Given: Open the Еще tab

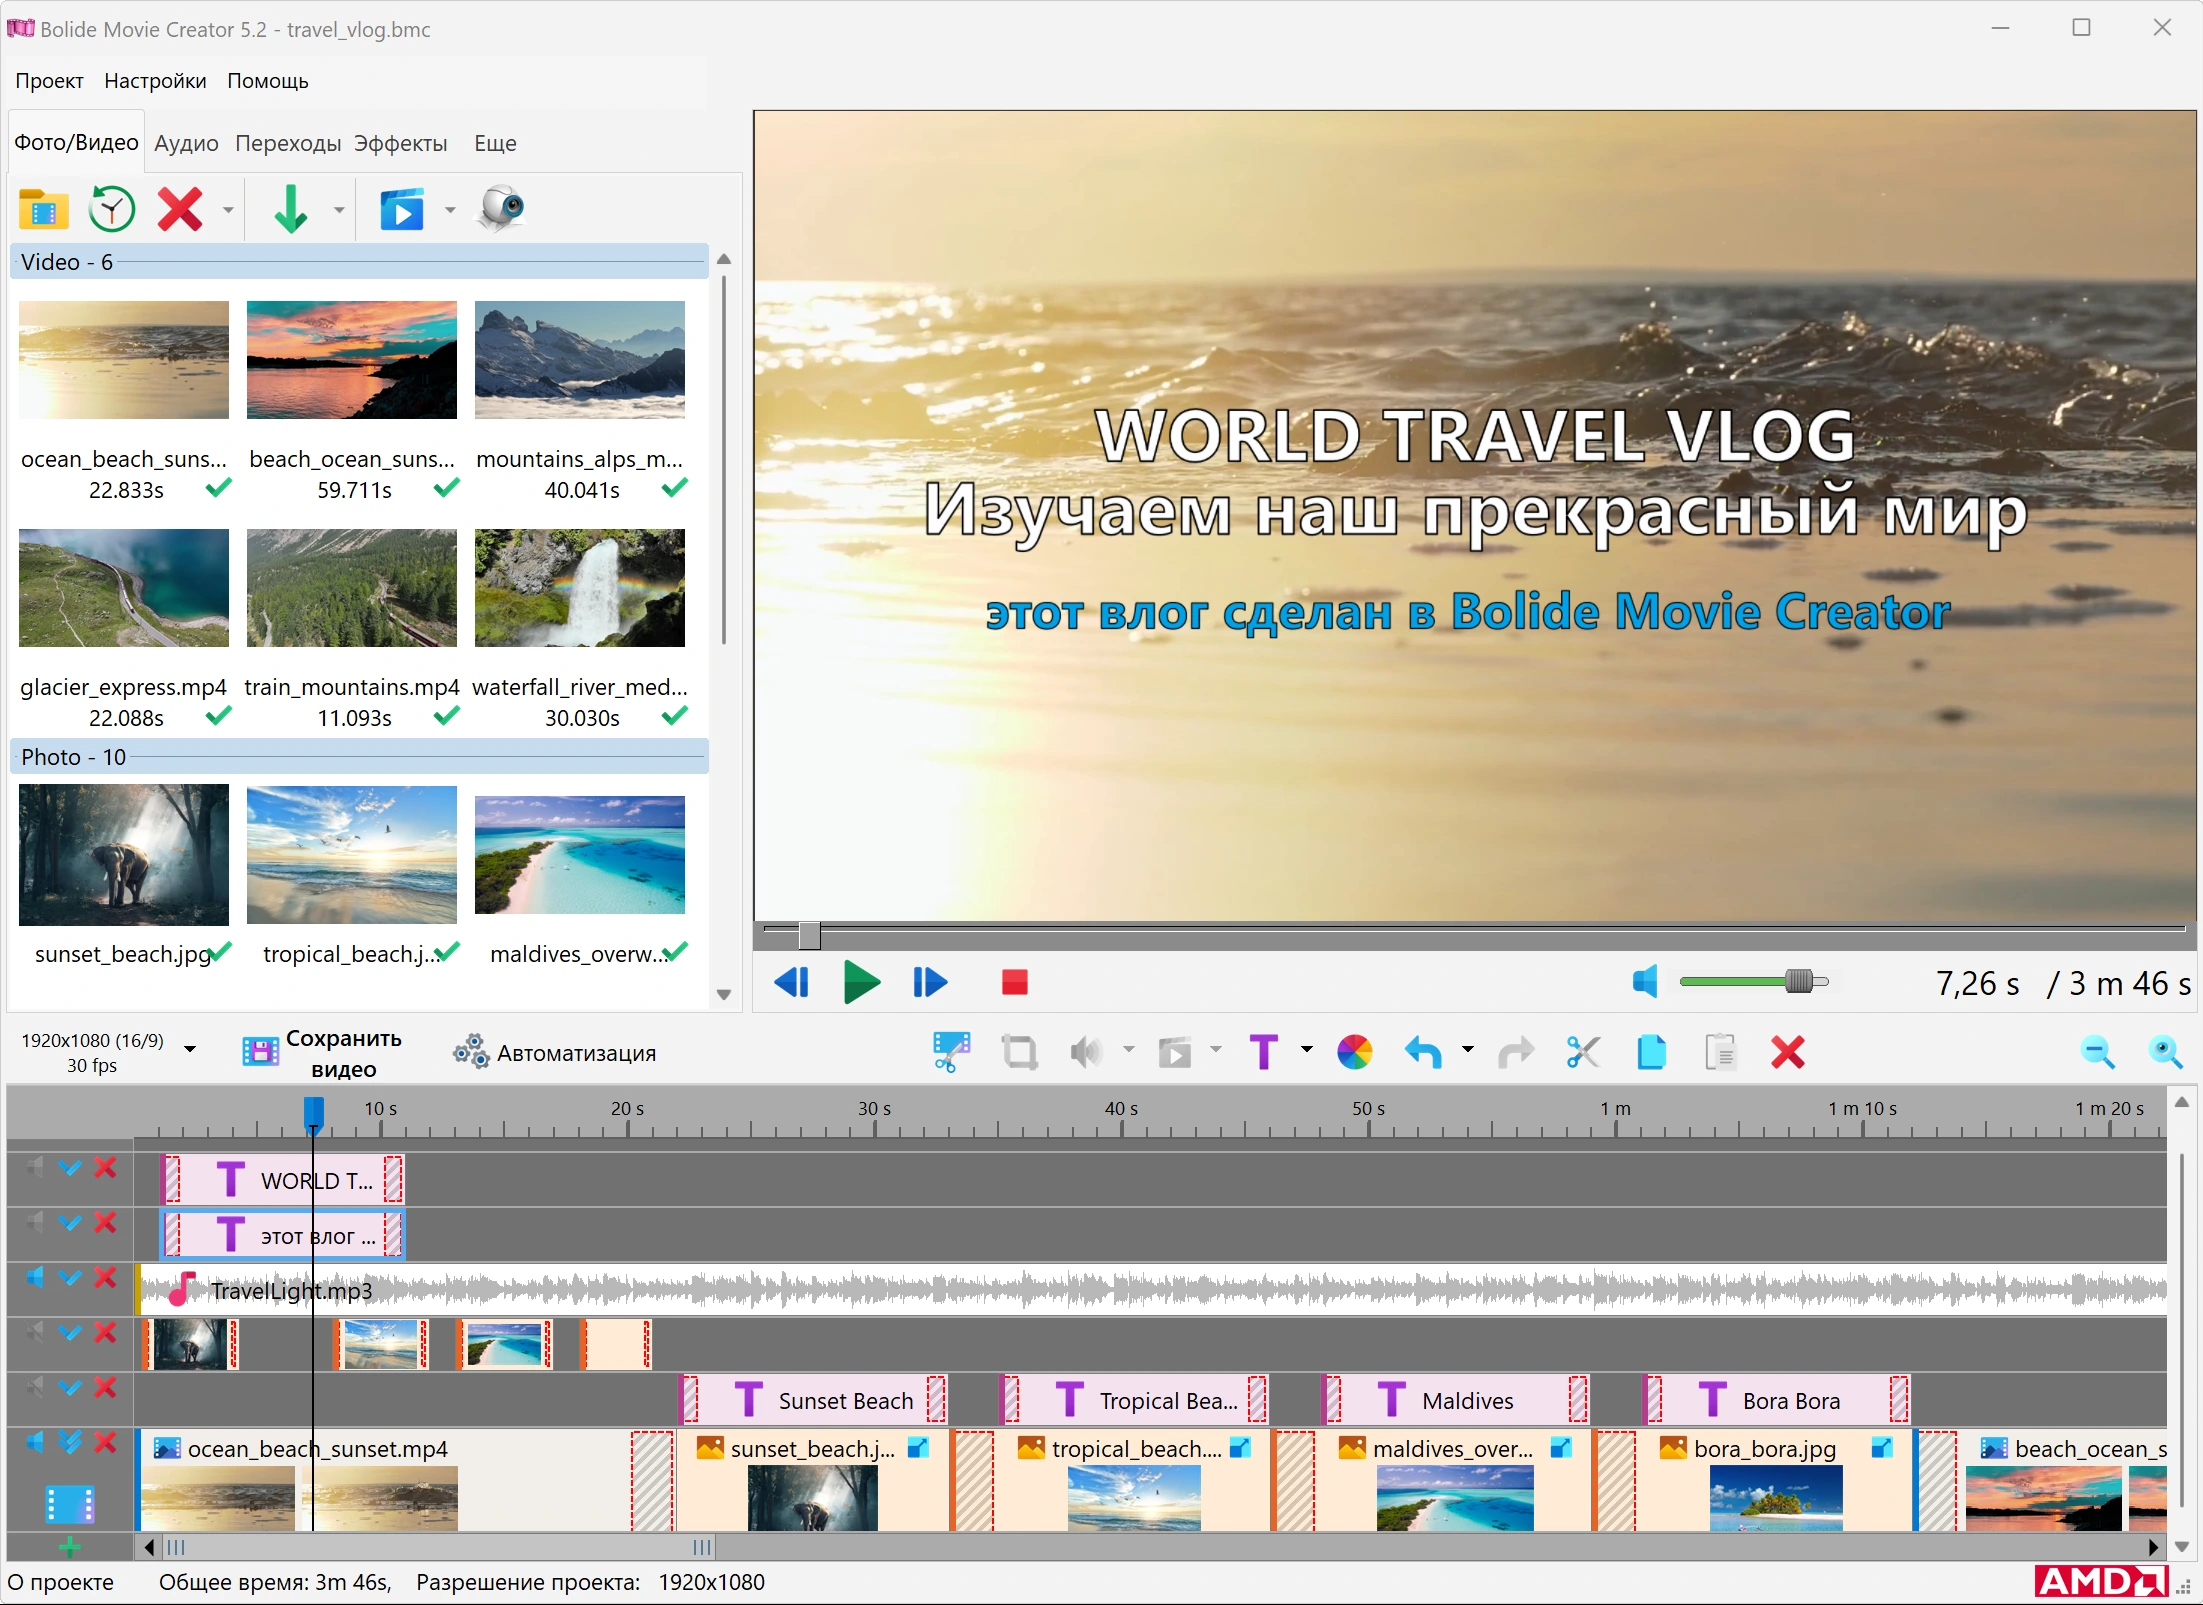Looking at the screenshot, I should (495, 143).
